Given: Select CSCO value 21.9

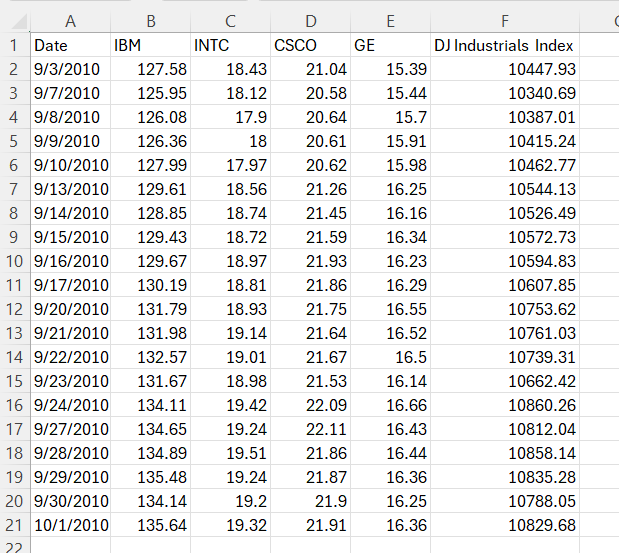Looking at the screenshot, I should pos(311,501).
